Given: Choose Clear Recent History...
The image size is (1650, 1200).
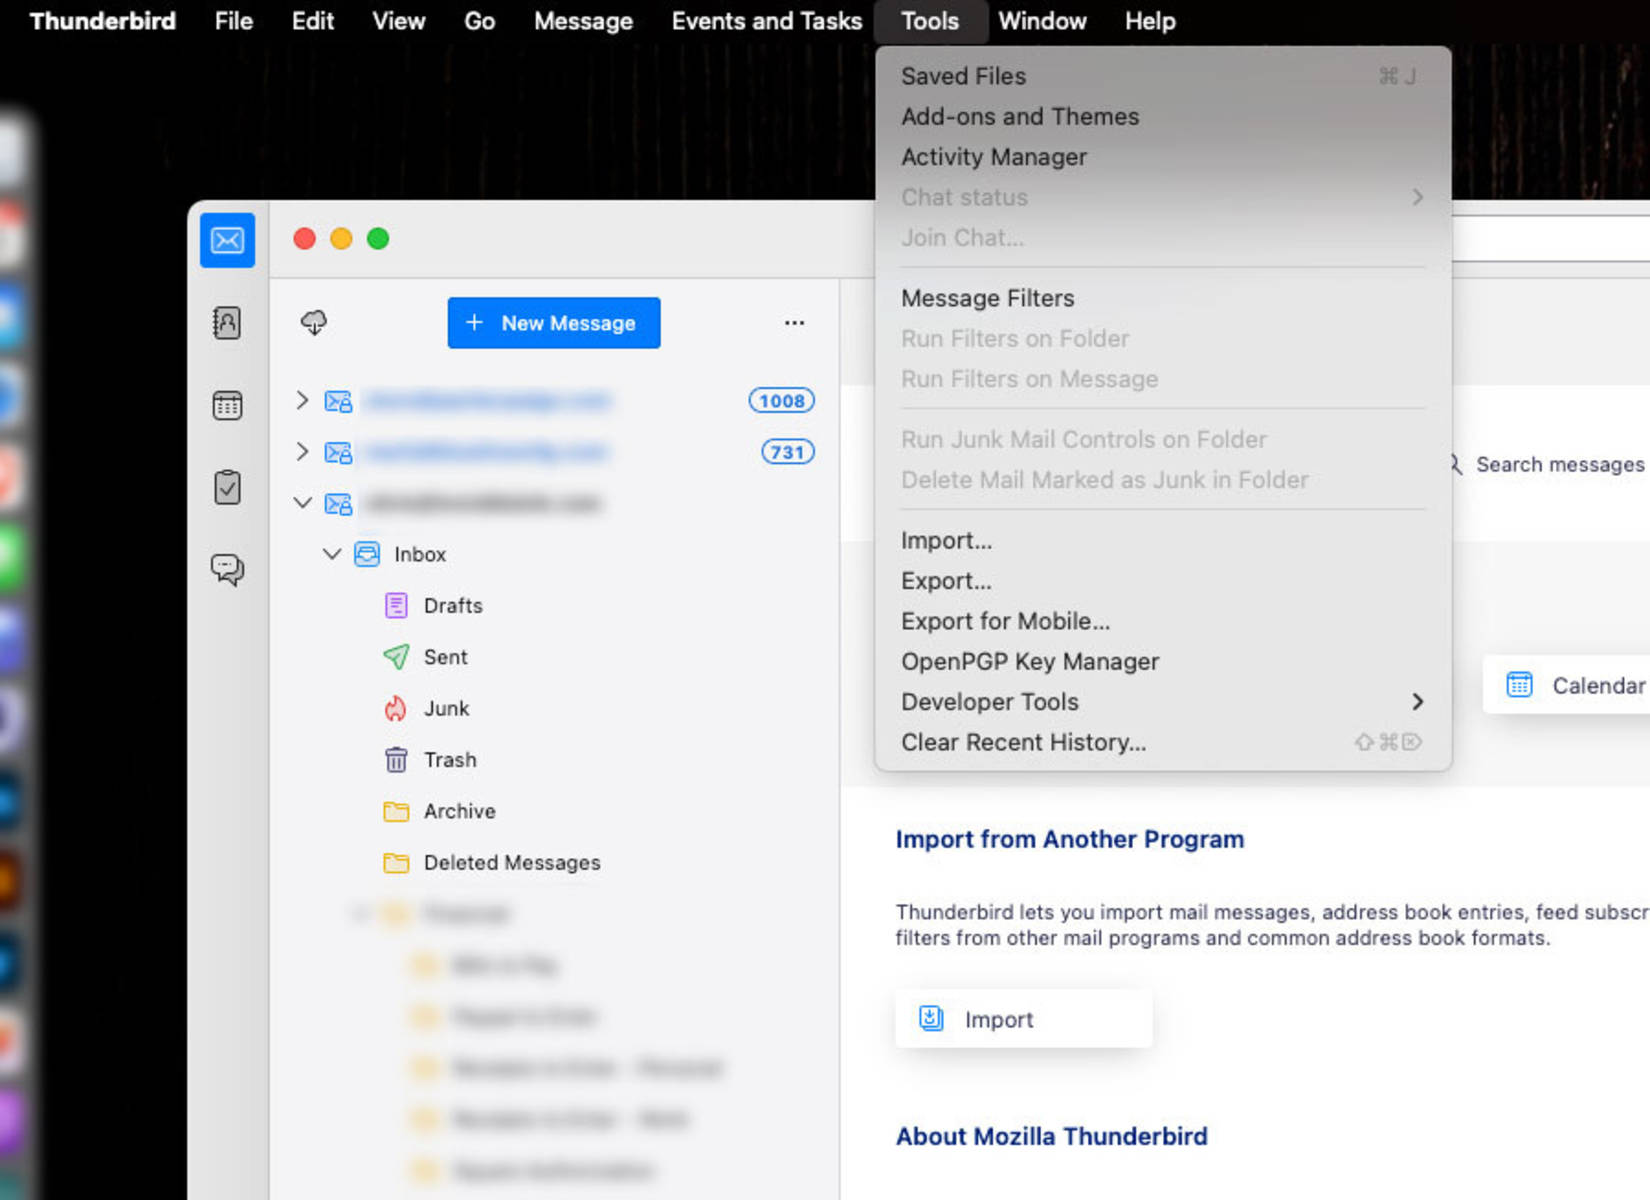Looking at the screenshot, I should 1163,742.
